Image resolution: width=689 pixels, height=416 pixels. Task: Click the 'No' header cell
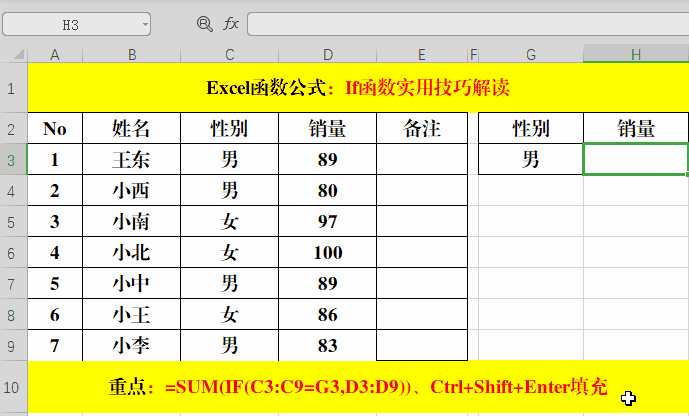(x=55, y=128)
